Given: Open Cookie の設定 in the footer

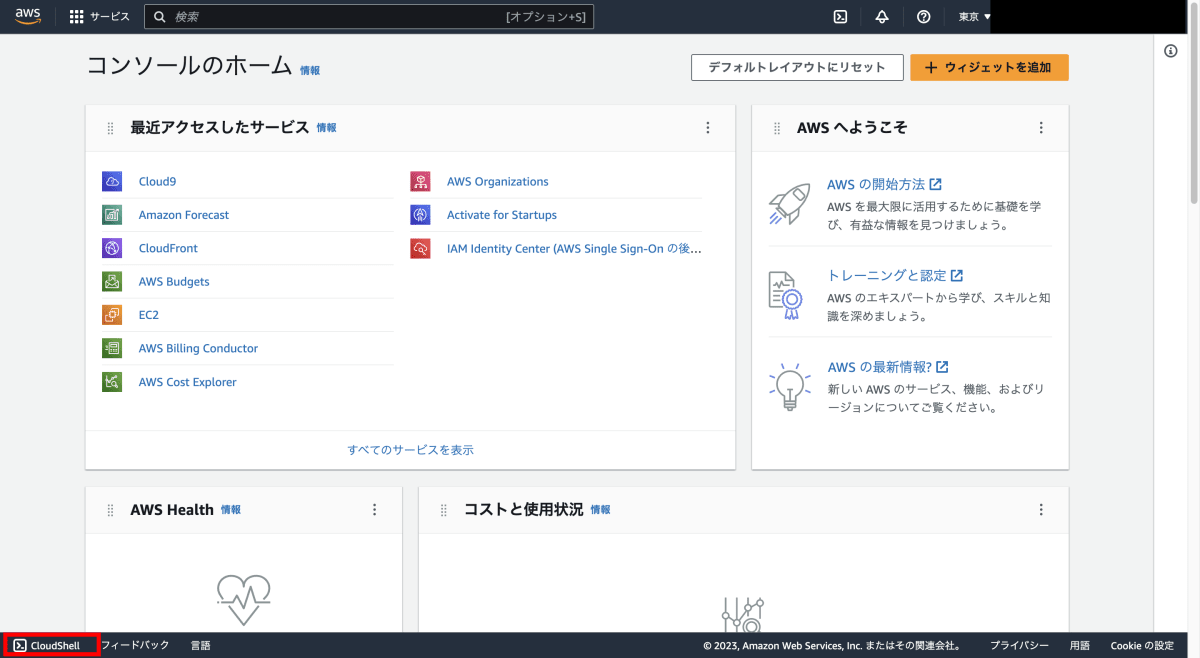Looking at the screenshot, I should tap(1142, 646).
